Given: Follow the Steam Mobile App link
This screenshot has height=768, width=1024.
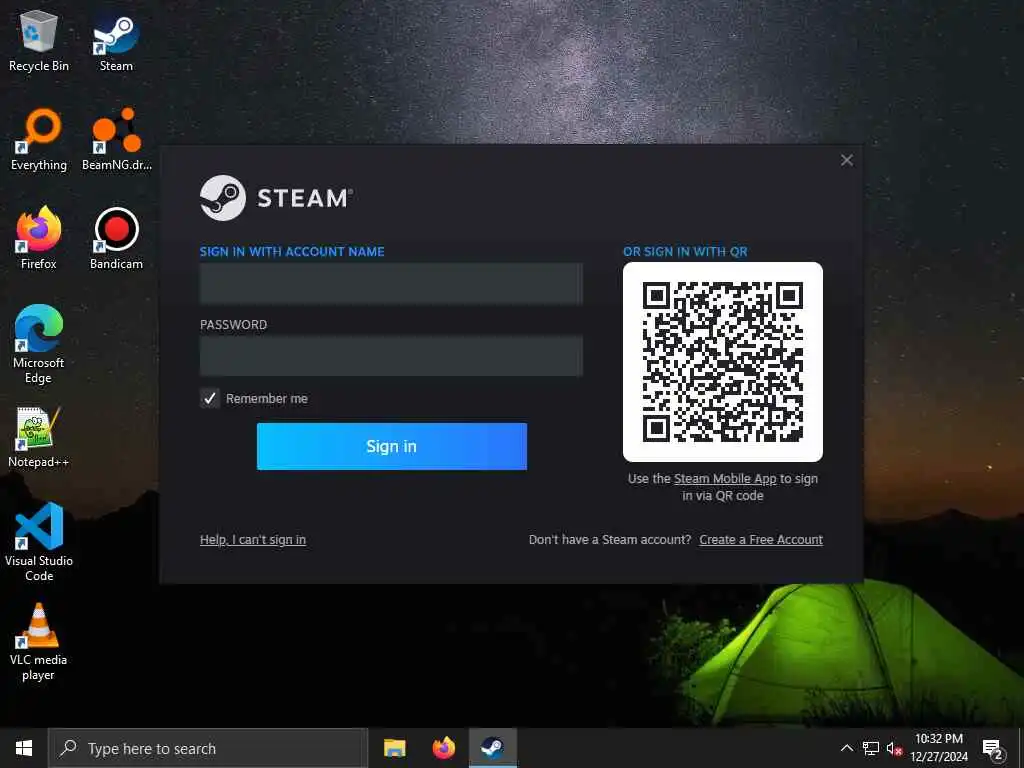Looking at the screenshot, I should tap(725, 479).
